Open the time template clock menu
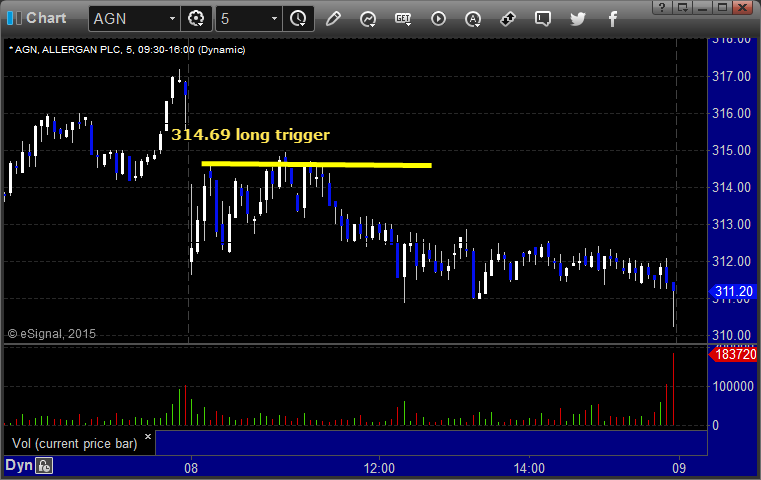Image resolution: width=761 pixels, height=480 pixels. click(x=298, y=19)
